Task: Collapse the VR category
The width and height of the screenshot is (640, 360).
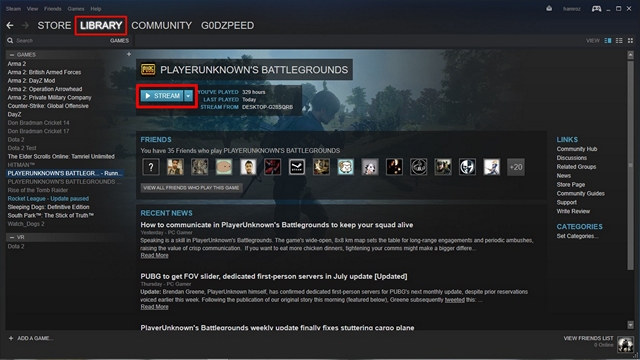Action: 12,237
